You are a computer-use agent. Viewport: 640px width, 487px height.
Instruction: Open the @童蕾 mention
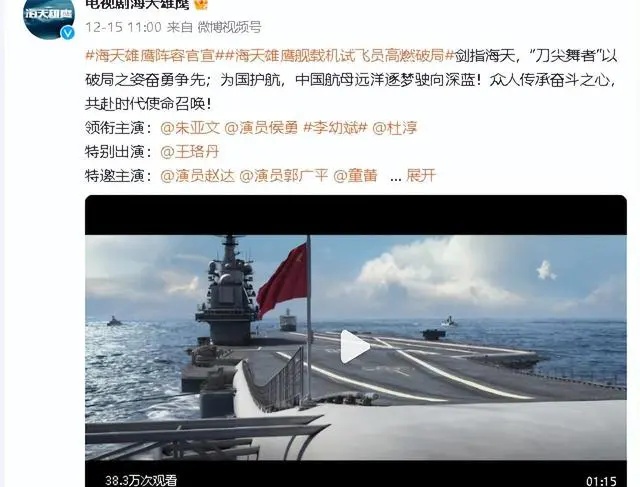coord(356,176)
